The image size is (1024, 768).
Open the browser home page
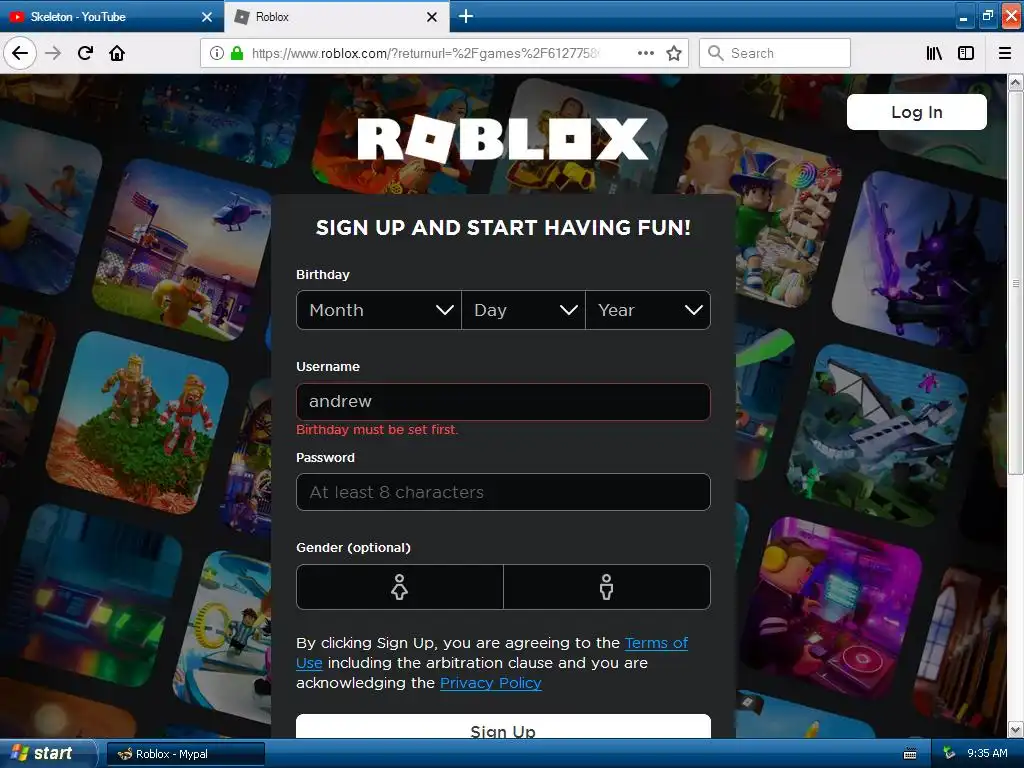pos(117,53)
